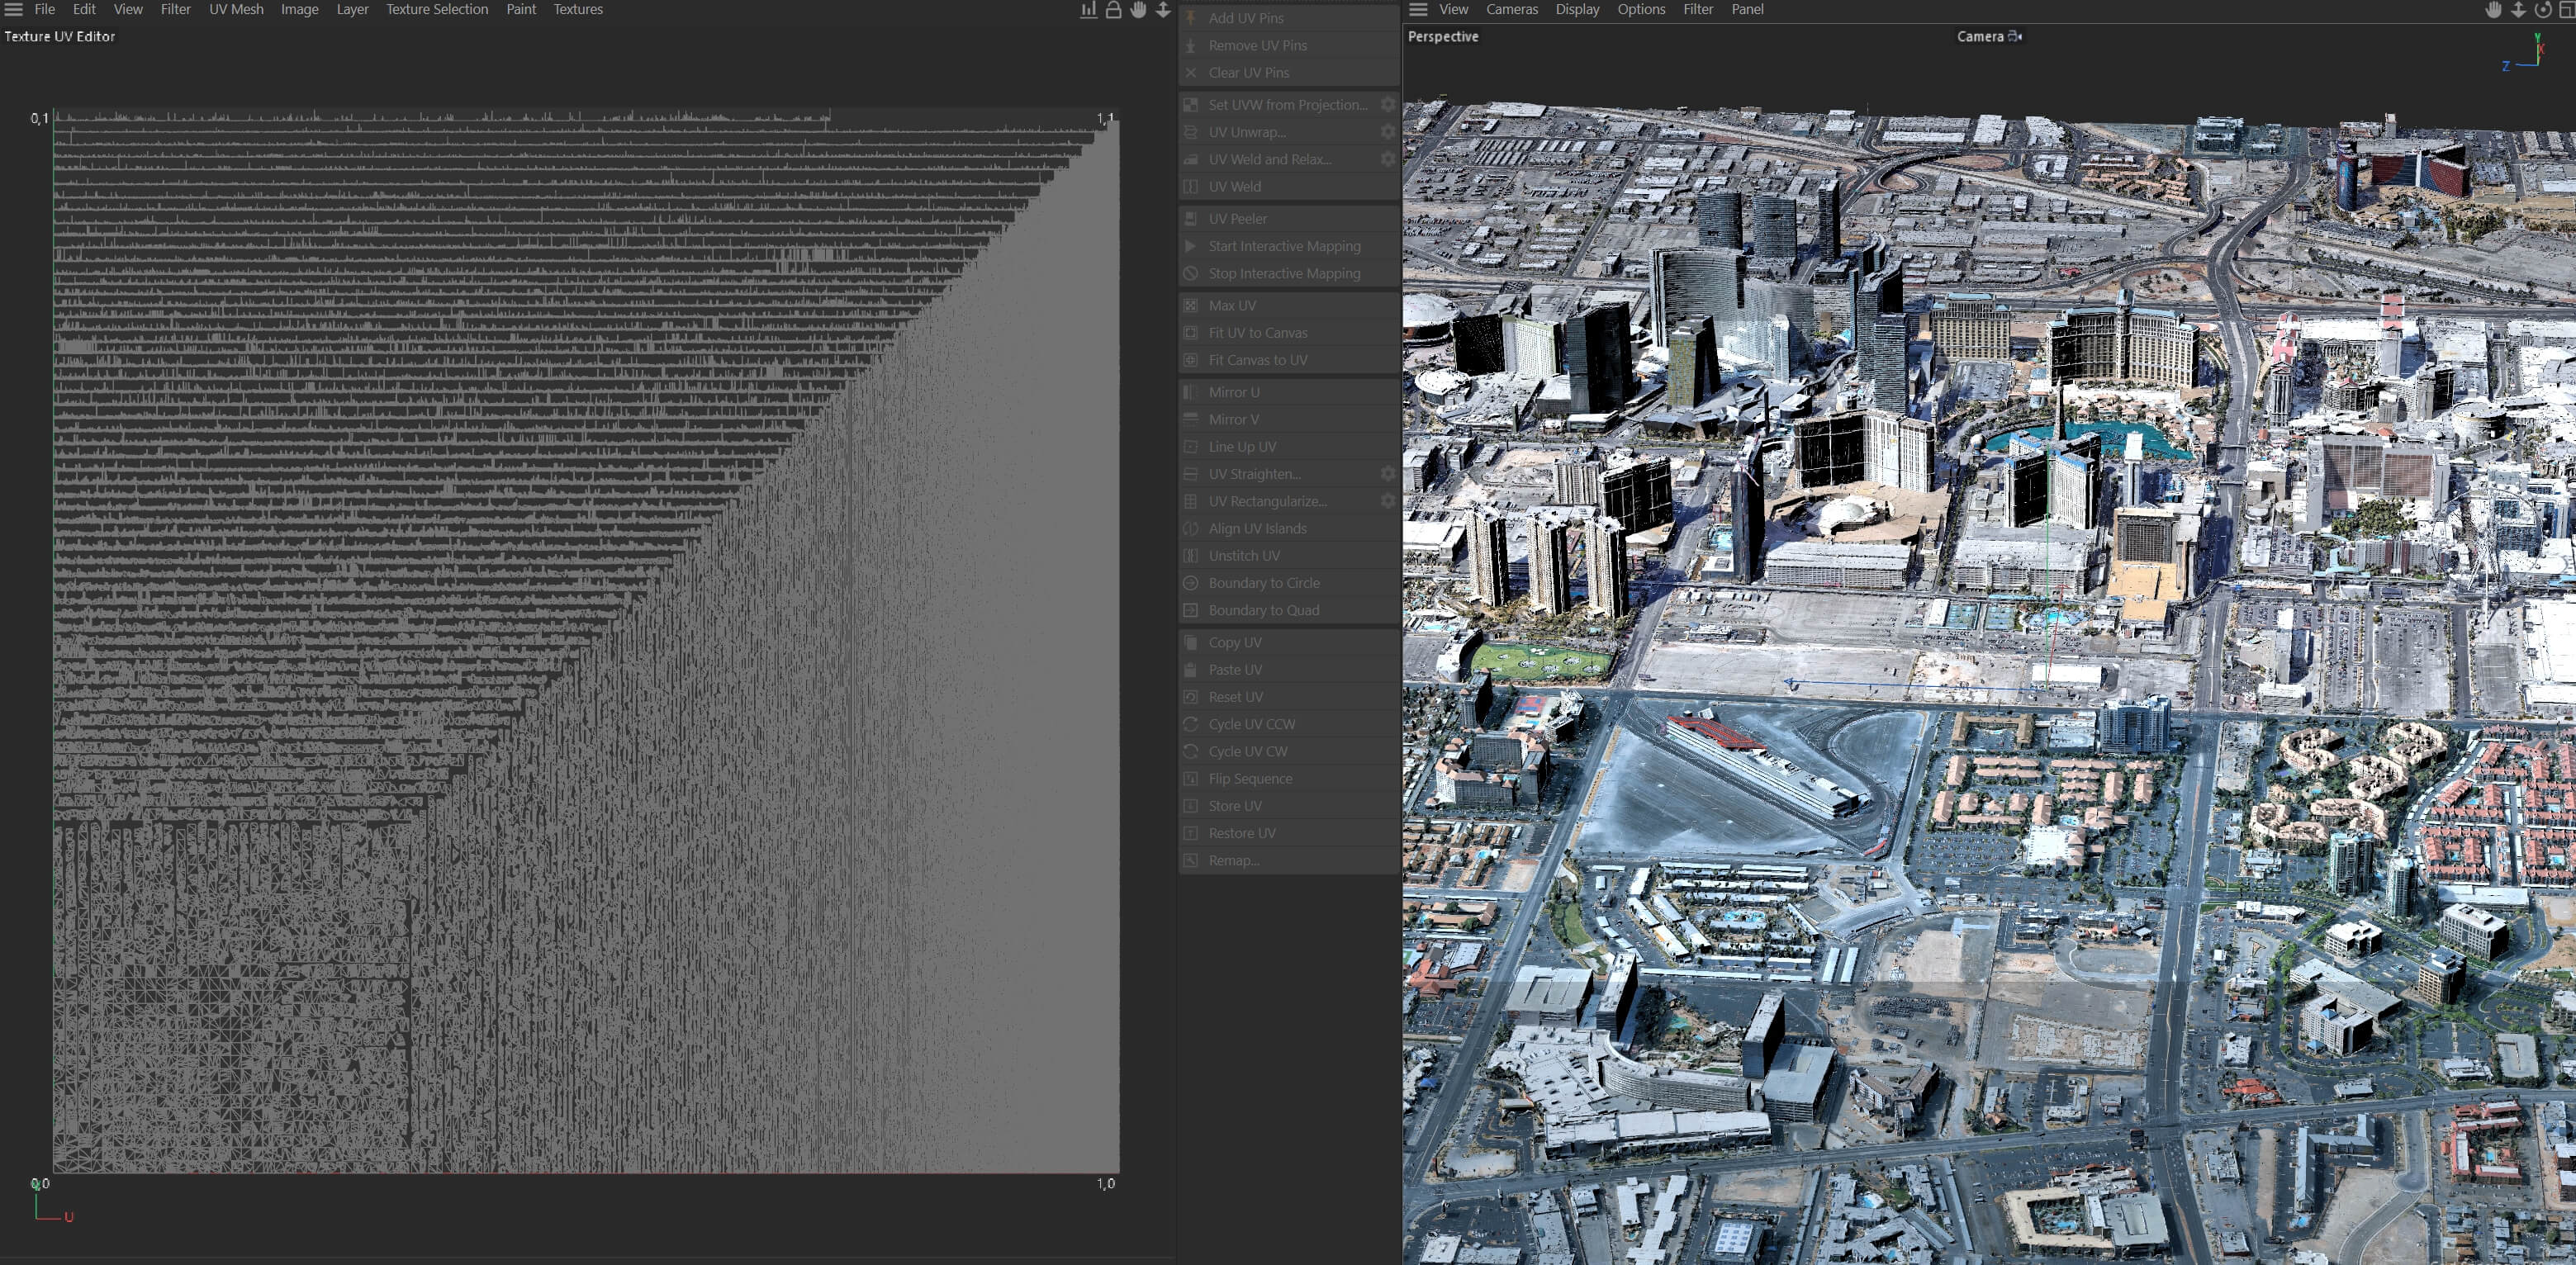The height and width of the screenshot is (1265, 2576).
Task: Open the viewport Panel menu
Action: click(x=1747, y=9)
